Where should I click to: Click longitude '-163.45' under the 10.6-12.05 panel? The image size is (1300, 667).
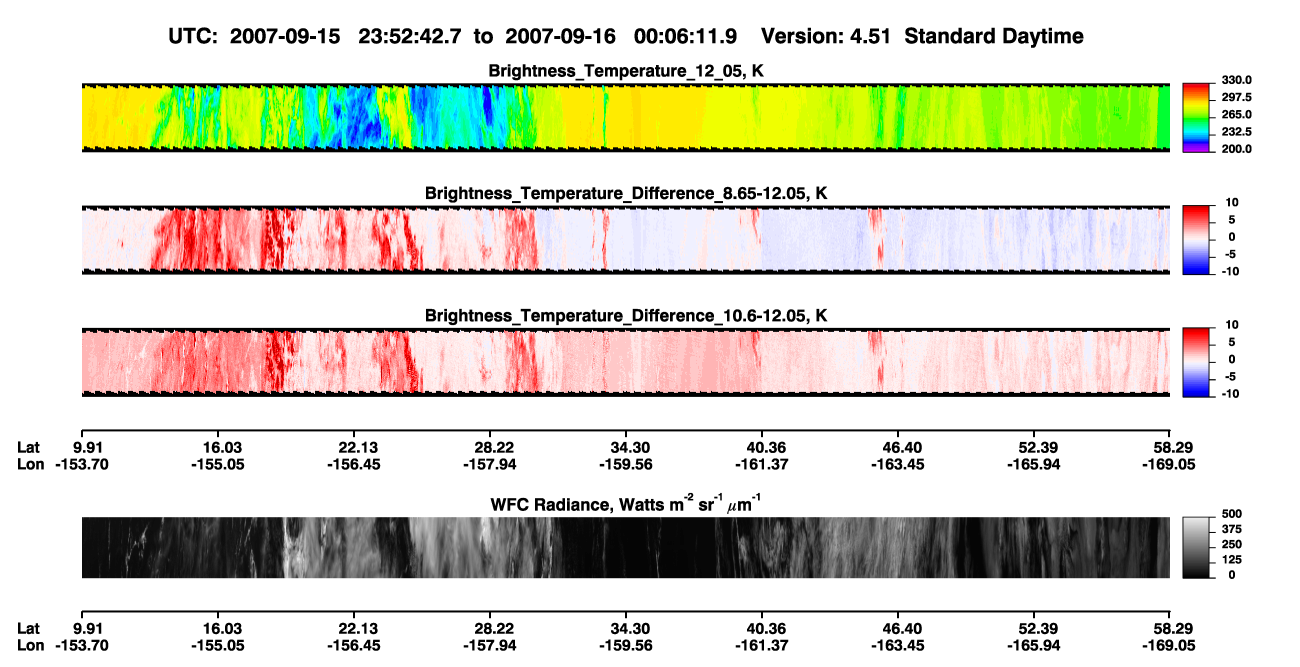896,464
